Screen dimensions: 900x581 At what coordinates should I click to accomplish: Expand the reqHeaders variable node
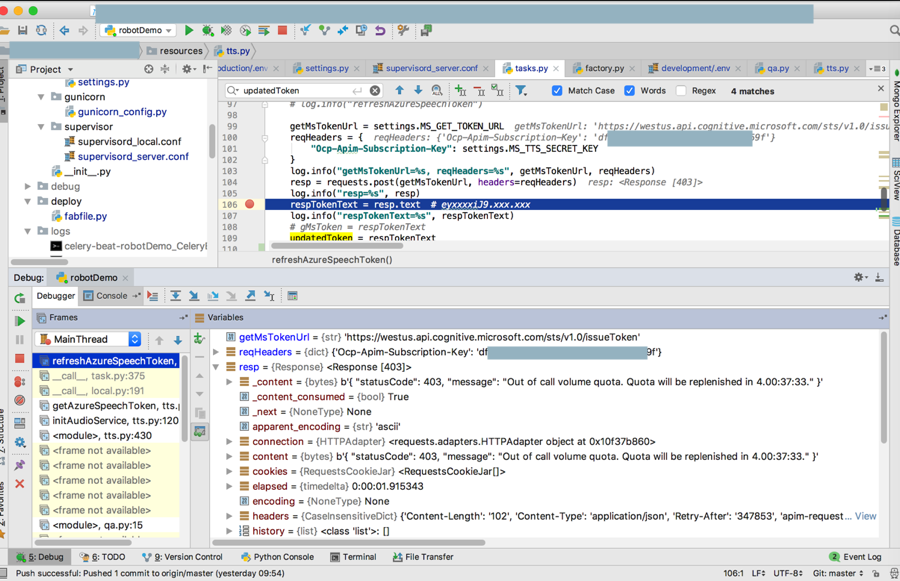217,352
